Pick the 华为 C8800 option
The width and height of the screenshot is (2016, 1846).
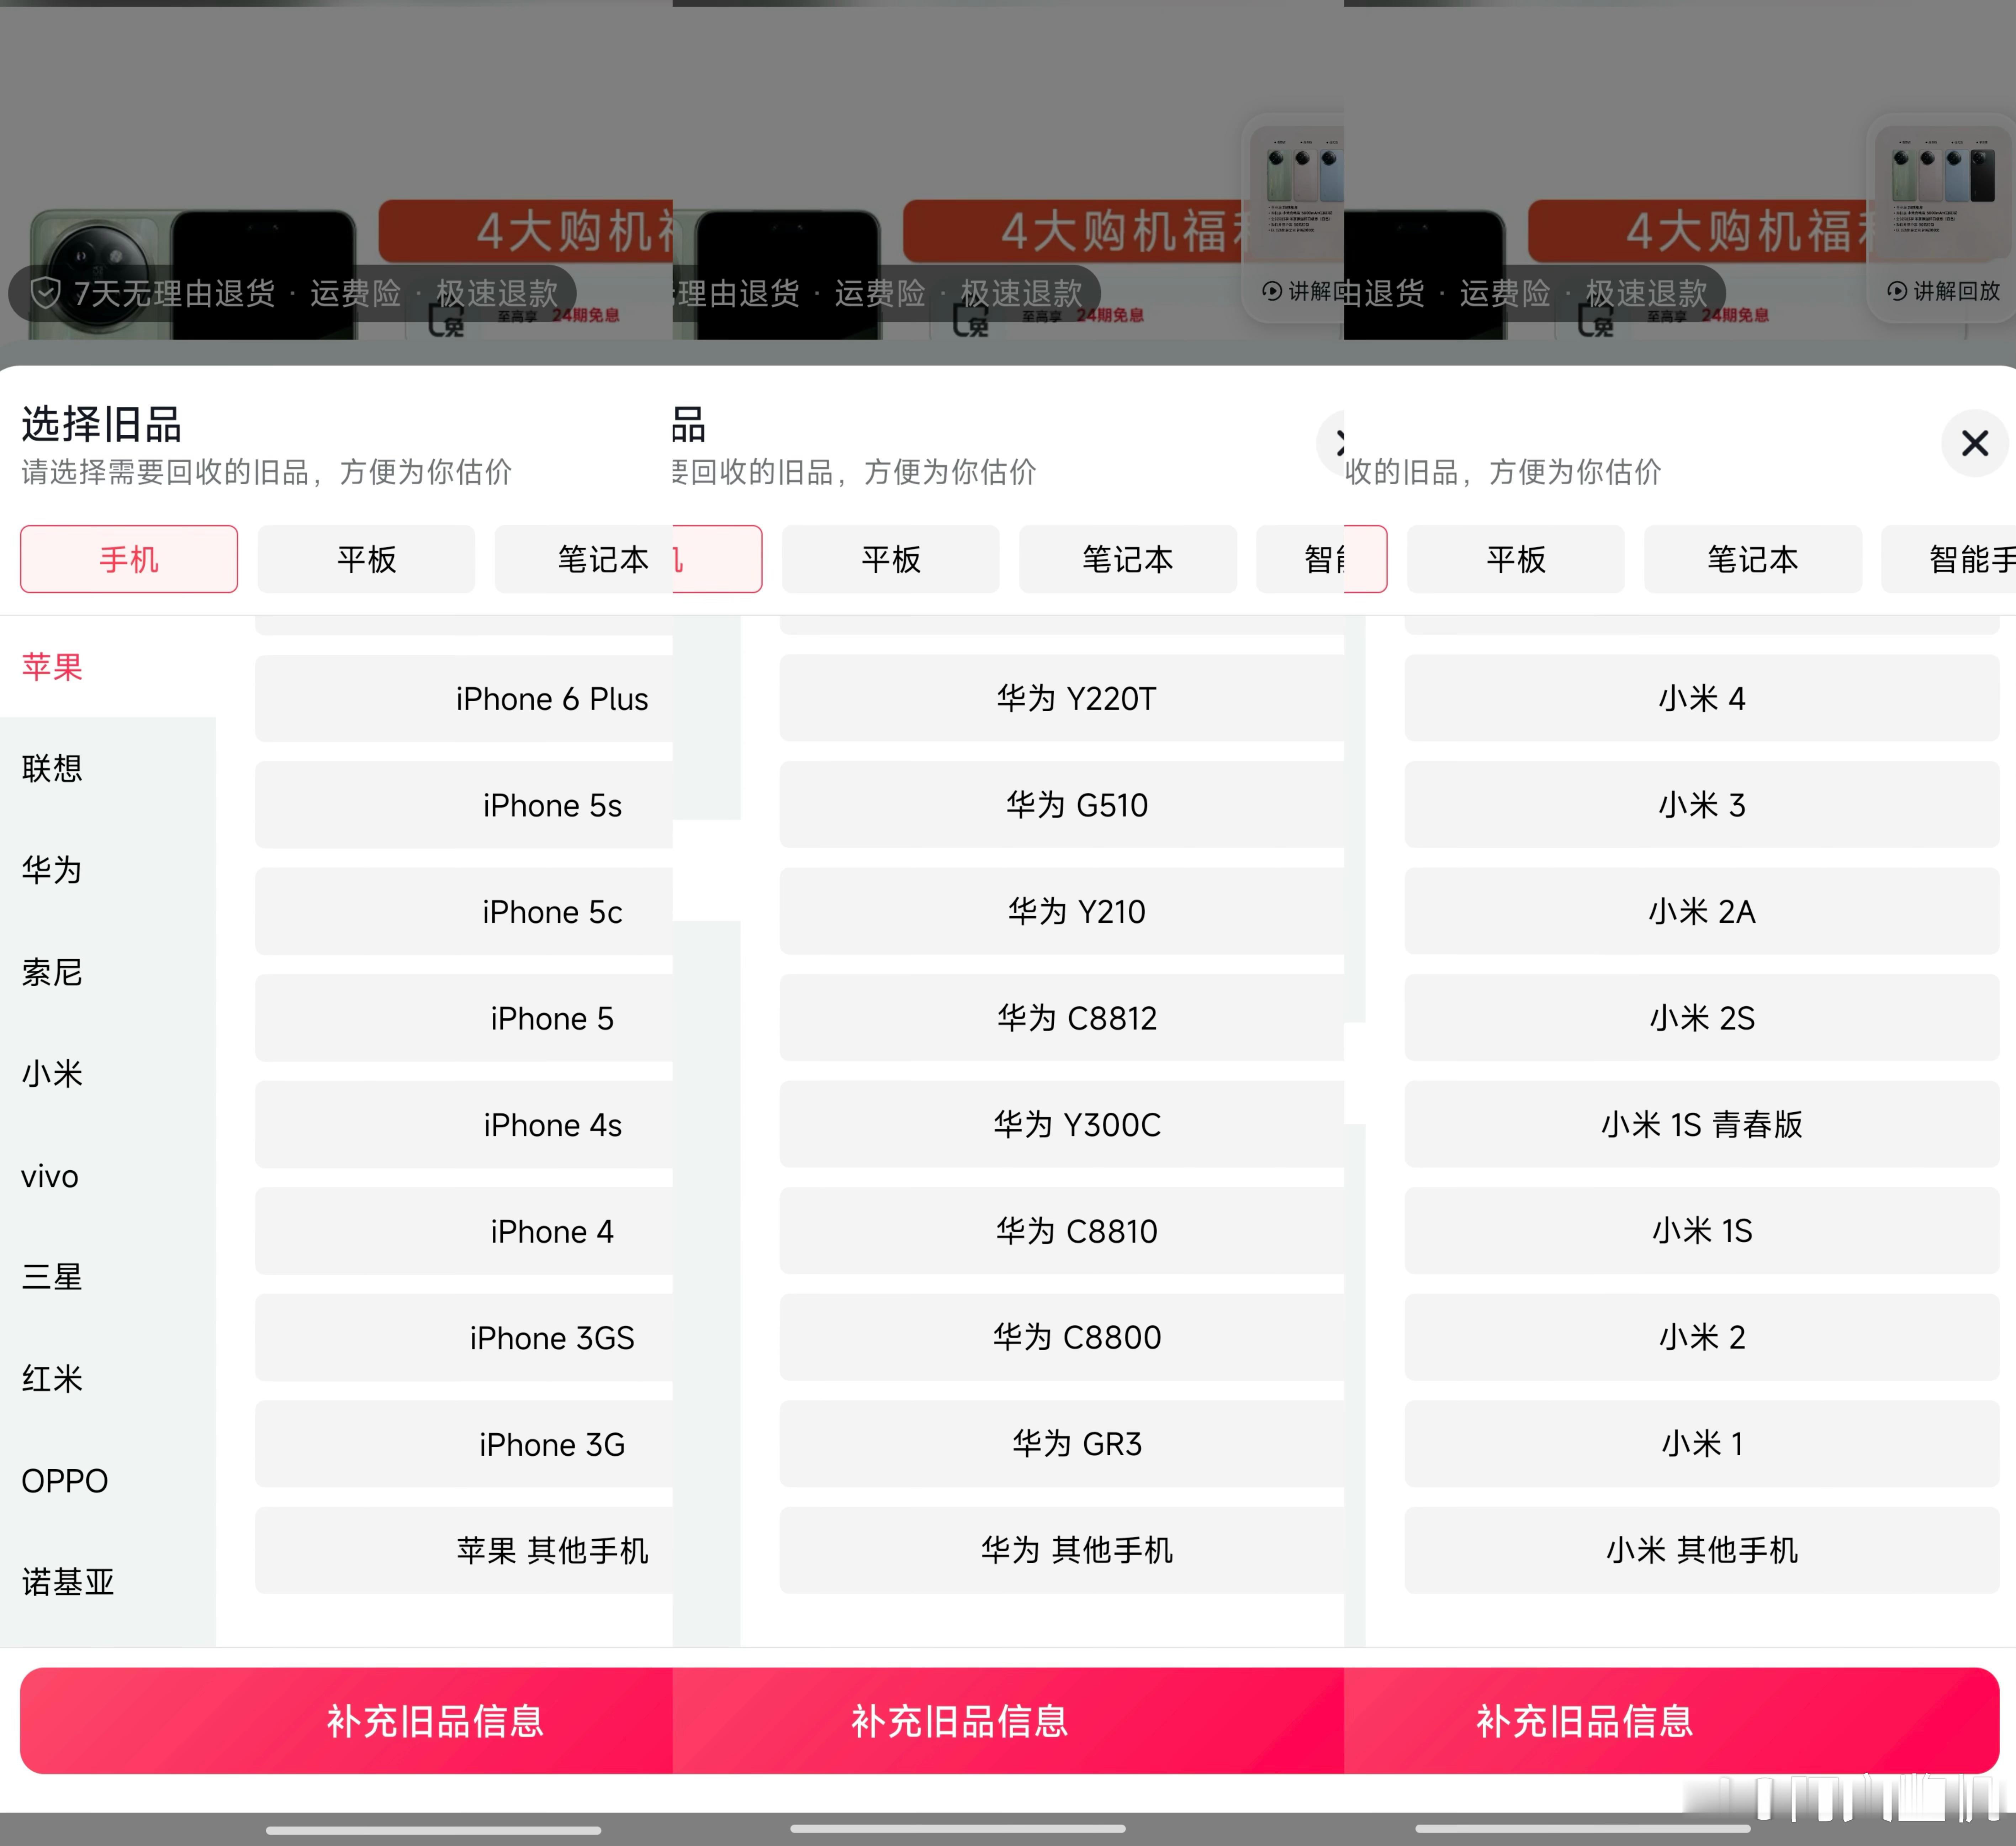point(1062,1337)
